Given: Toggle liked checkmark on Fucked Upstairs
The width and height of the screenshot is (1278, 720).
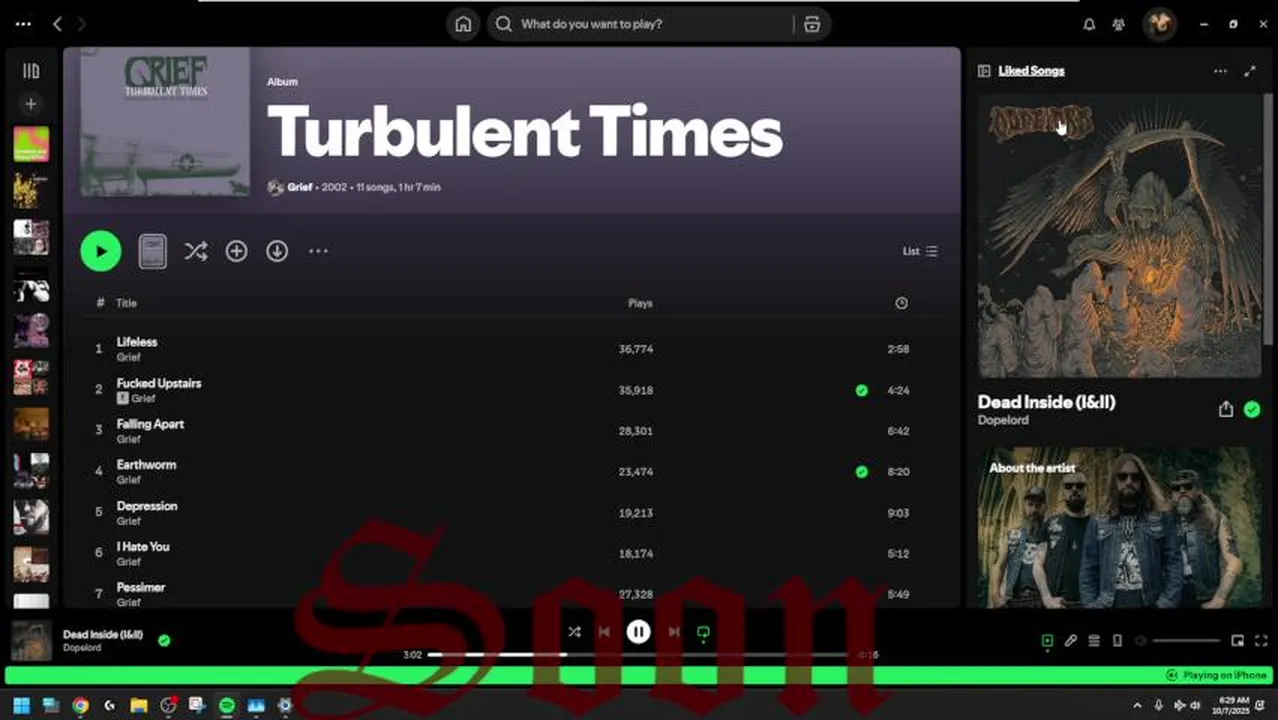Looking at the screenshot, I should point(862,390).
